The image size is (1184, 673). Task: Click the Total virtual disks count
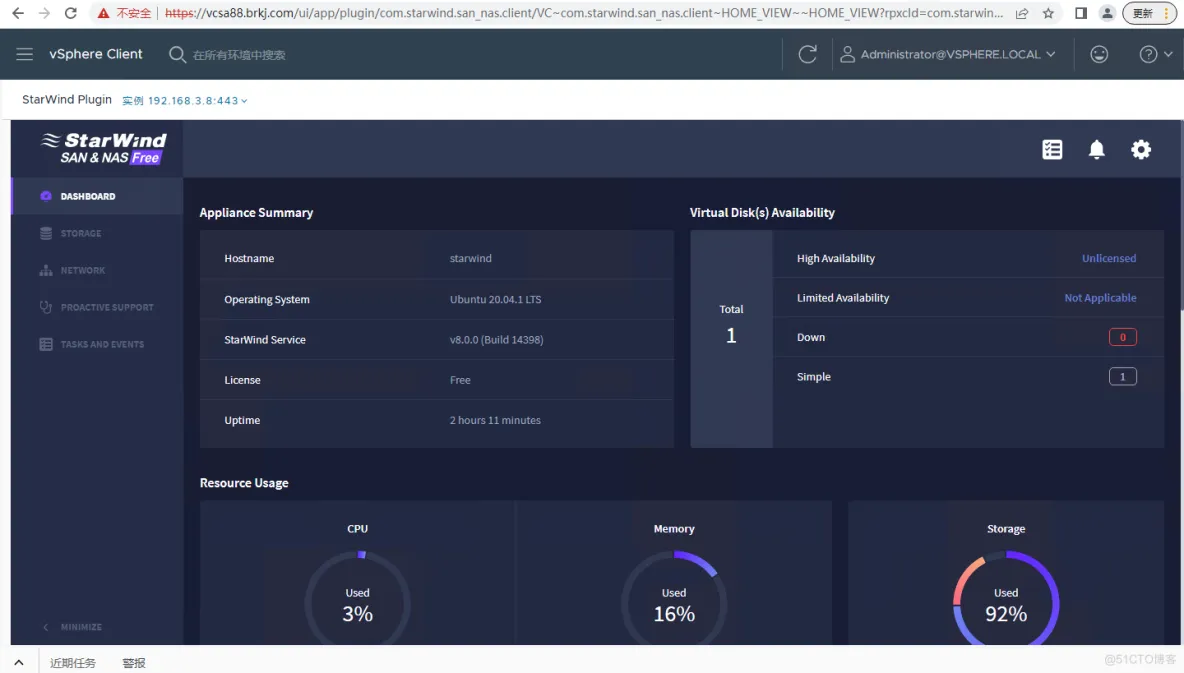click(731, 335)
